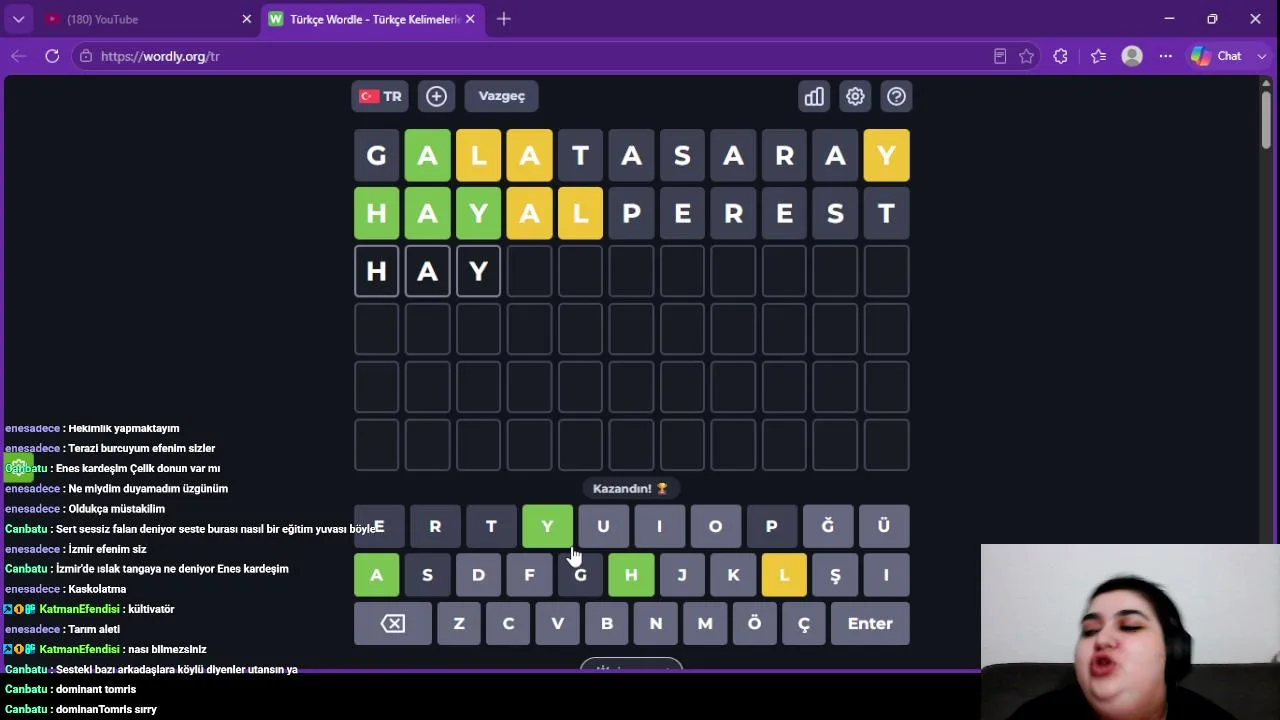1280x720 pixels.
Task: Tap the N key on game keyboard
Action: (656, 623)
